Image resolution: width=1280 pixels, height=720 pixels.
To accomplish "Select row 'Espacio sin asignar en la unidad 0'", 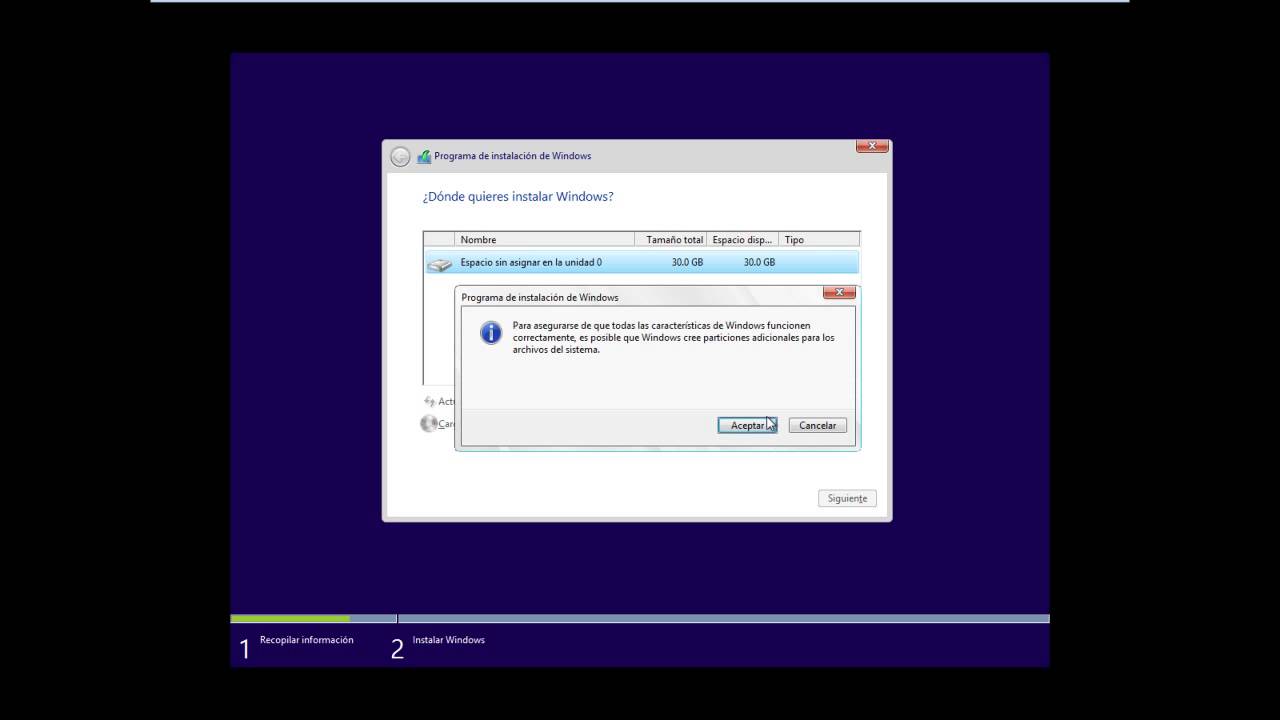I will pos(641,262).
